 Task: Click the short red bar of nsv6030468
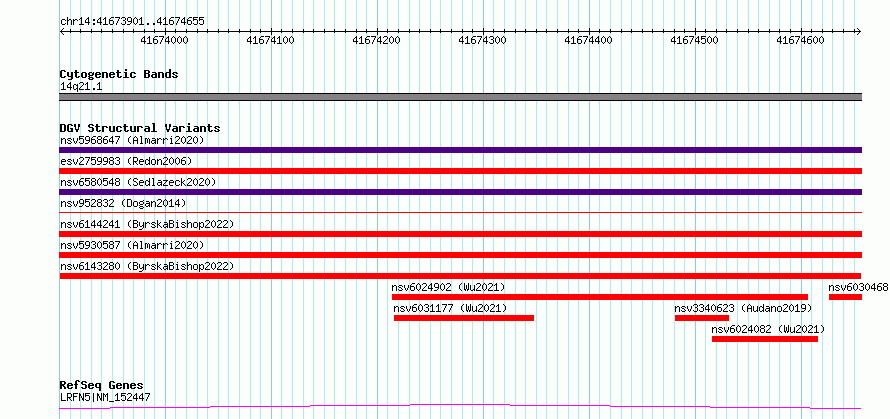click(845, 297)
